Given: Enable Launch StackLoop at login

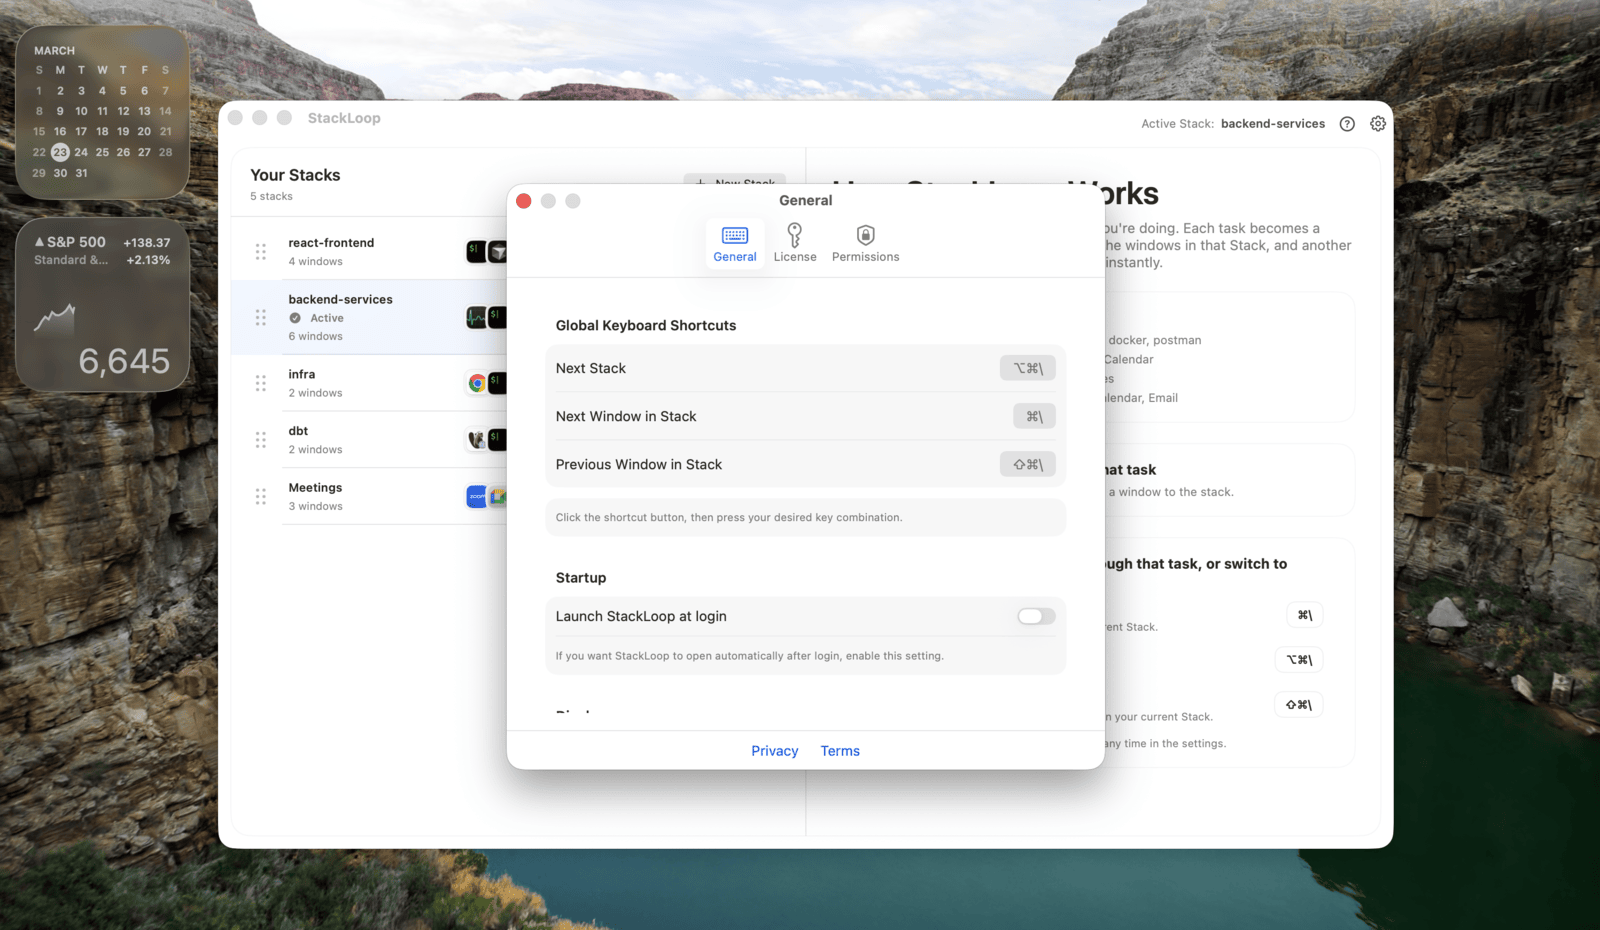Looking at the screenshot, I should coord(1035,616).
